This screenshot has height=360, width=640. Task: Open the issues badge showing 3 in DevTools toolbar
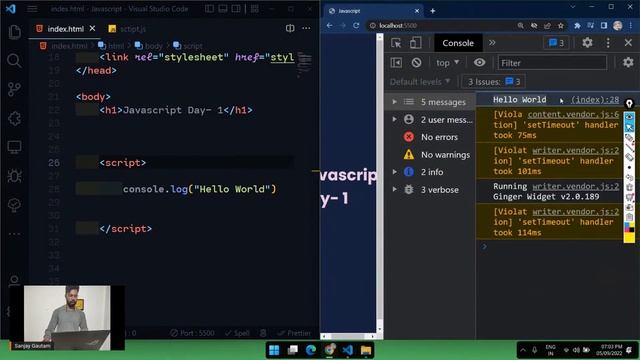point(556,43)
